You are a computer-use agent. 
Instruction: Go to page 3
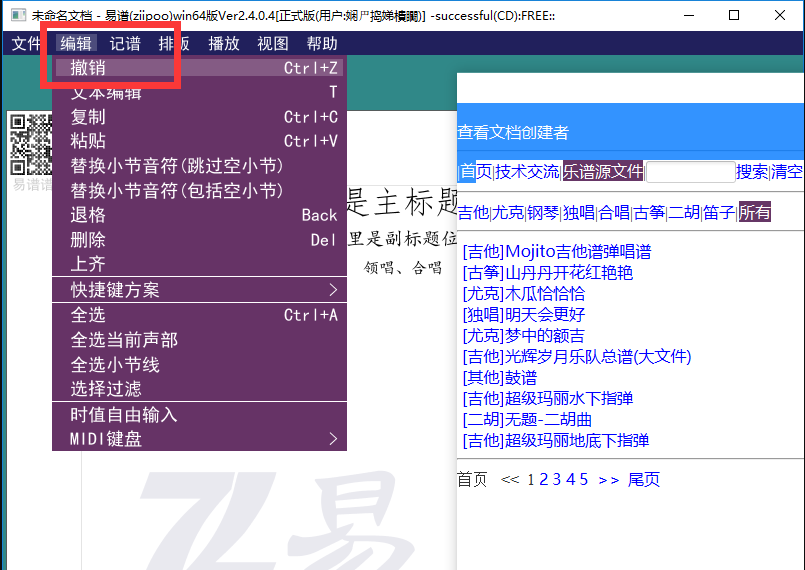(557, 479)
